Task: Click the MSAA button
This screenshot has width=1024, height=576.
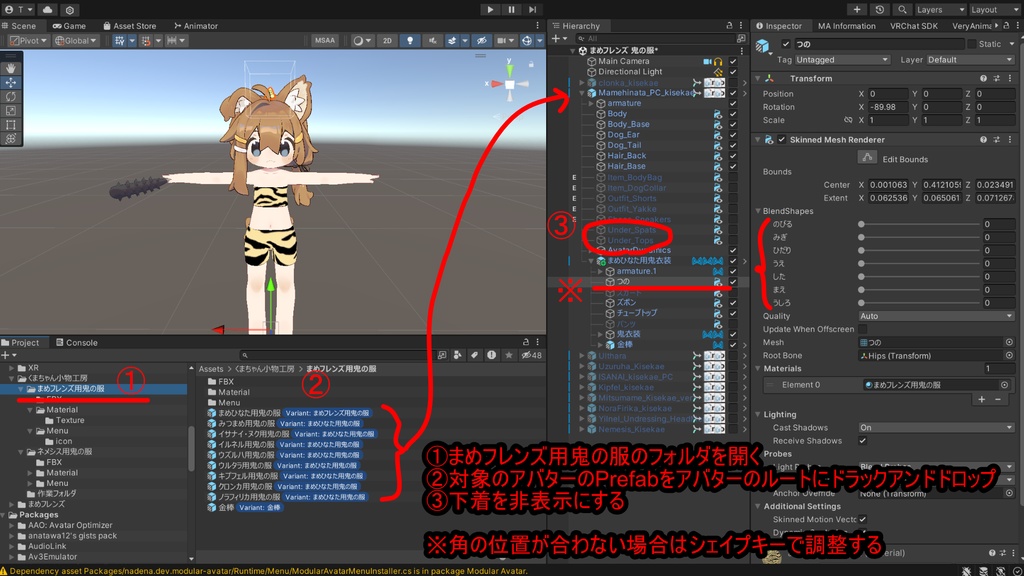Action: pos(325,40)
